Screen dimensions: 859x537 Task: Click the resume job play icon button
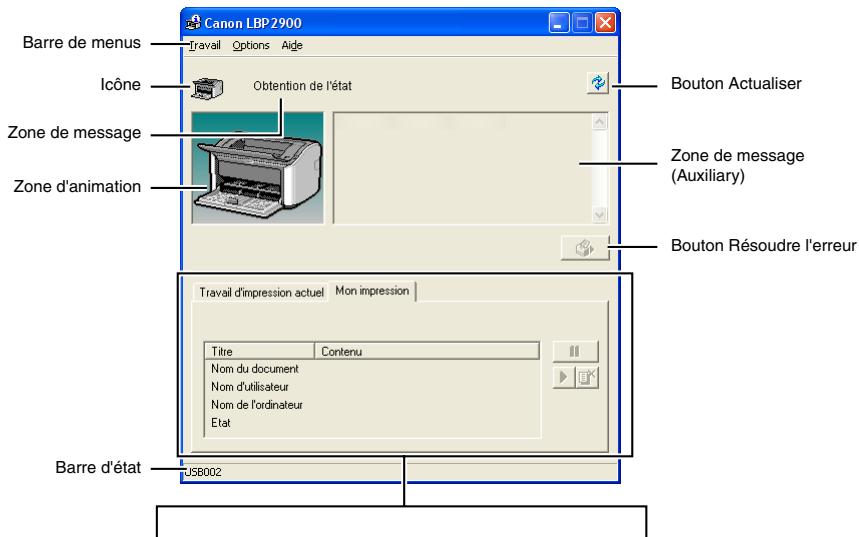[x=564, y=378]
